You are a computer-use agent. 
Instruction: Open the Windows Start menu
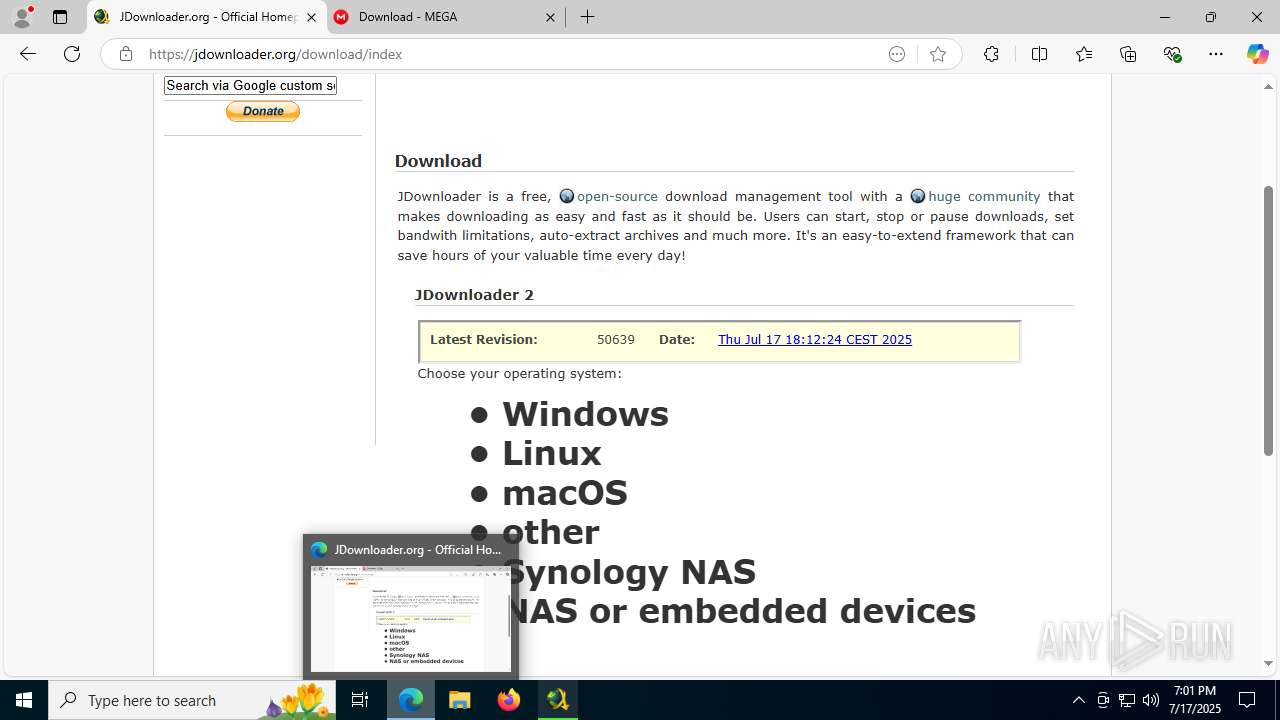[24, 700]
